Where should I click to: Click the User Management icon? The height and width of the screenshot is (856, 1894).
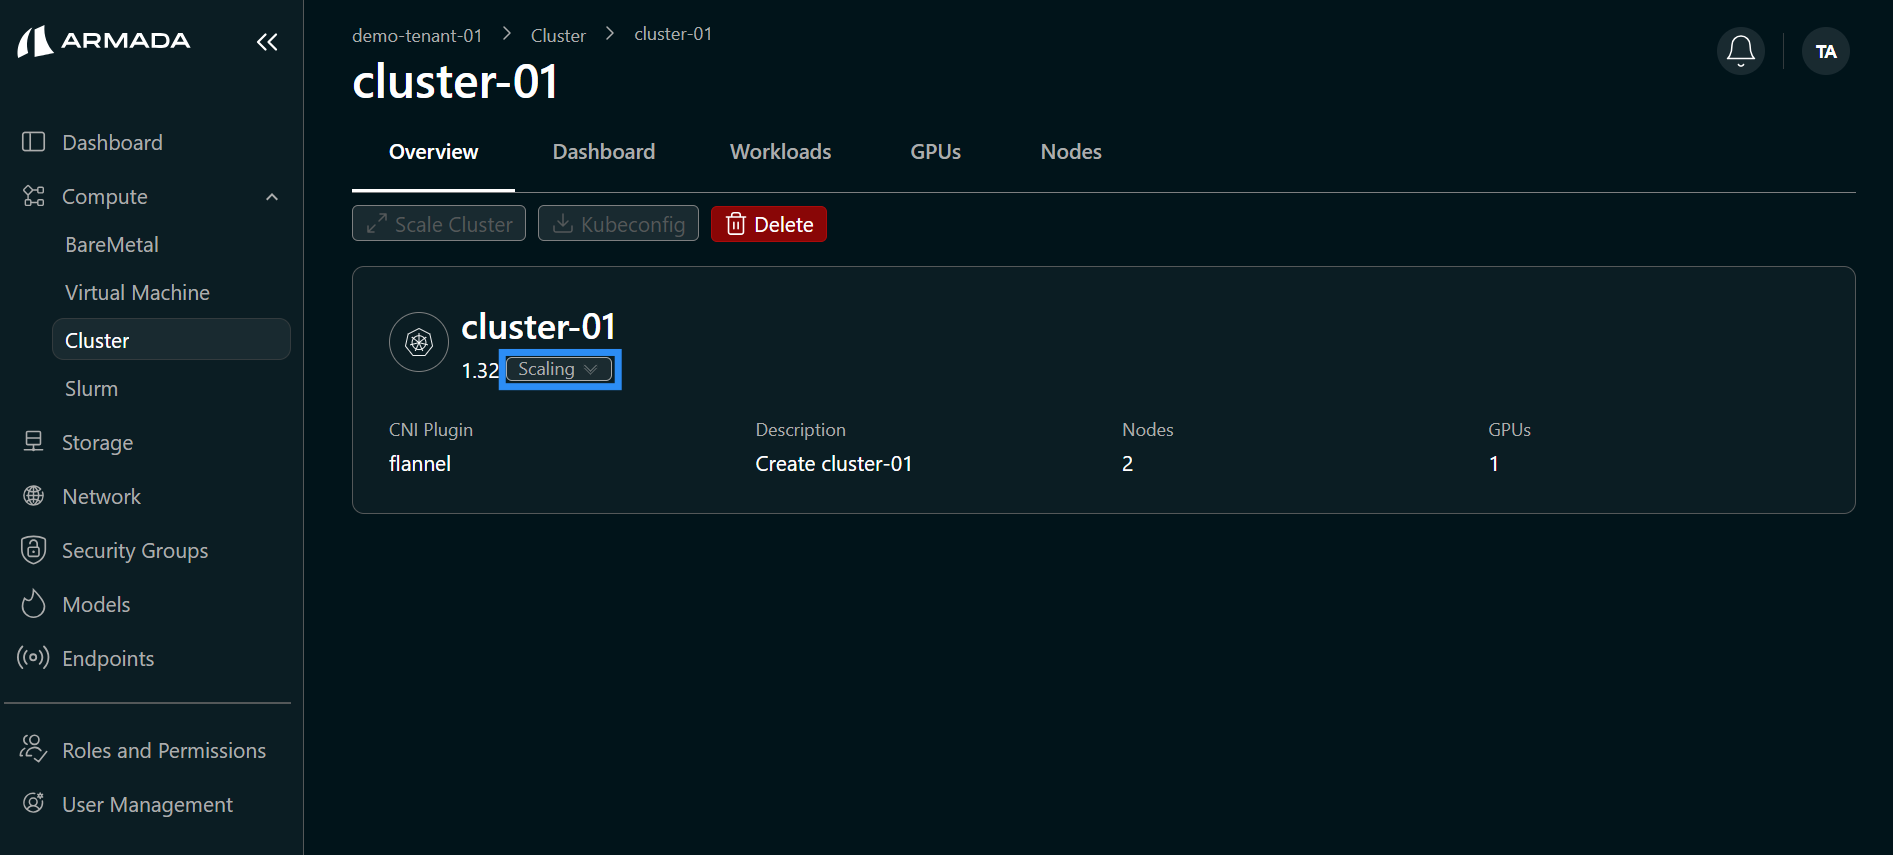point(34,803)
